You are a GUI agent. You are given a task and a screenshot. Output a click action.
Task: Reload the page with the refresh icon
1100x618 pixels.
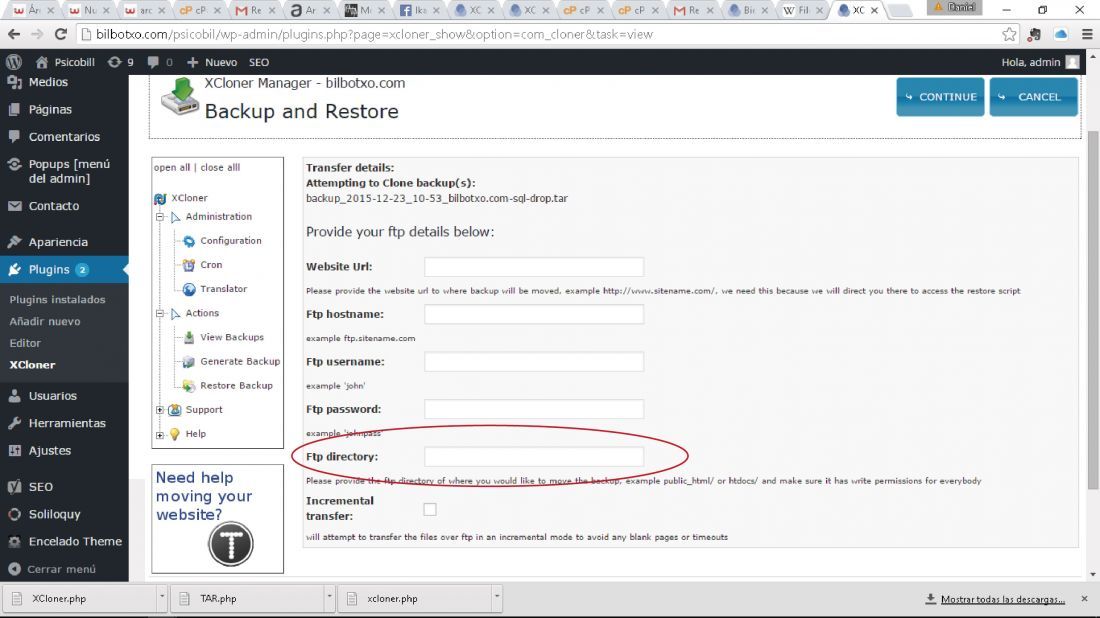pos(61,34)
